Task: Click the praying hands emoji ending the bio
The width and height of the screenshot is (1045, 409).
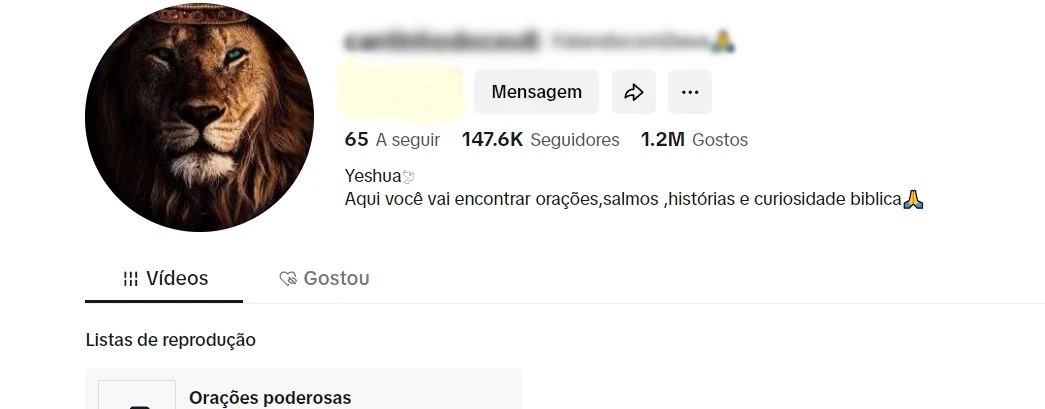Action: point(913,199)
